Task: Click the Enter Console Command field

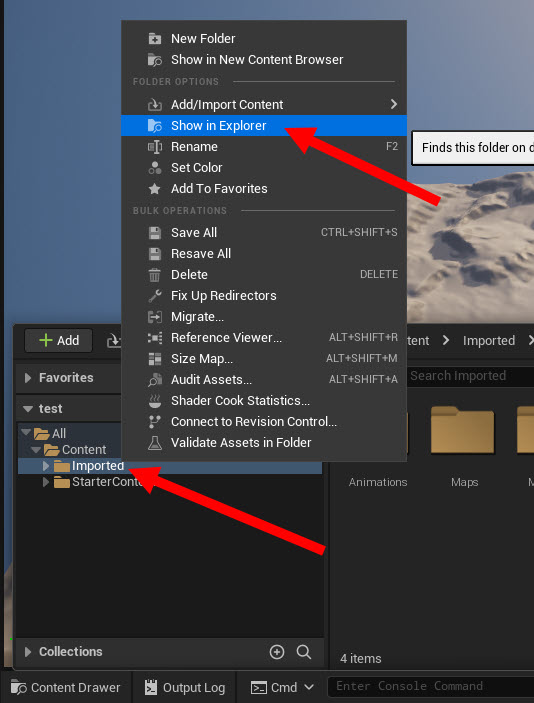Action: (x=432, y=686)
